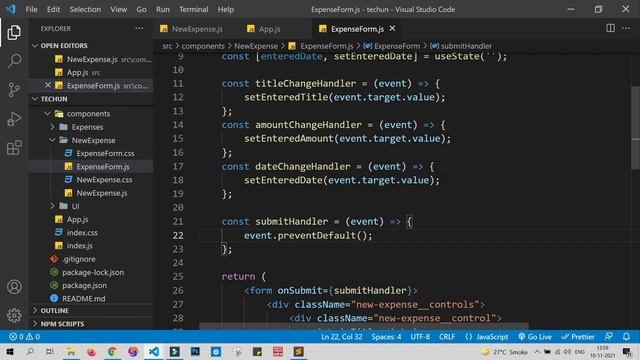Viewport: 640px width, 360px height.
Task: Open Windows Start menu
Action: point(9,352)
